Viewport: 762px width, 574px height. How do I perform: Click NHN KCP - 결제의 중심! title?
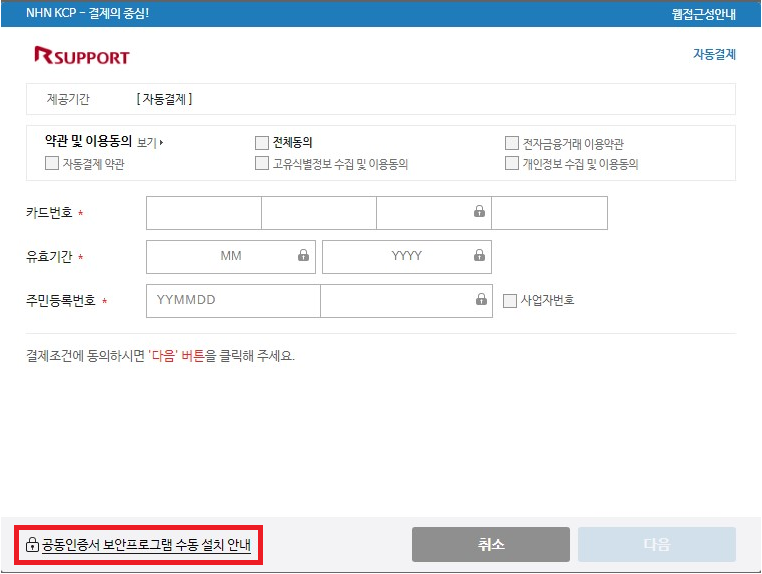click(x=87, y=13)
